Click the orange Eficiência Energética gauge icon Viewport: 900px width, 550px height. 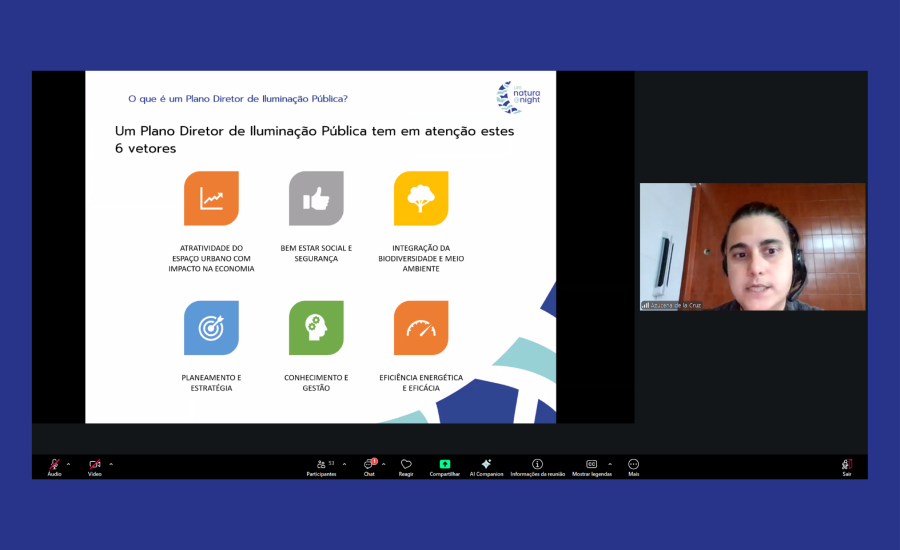420,328
